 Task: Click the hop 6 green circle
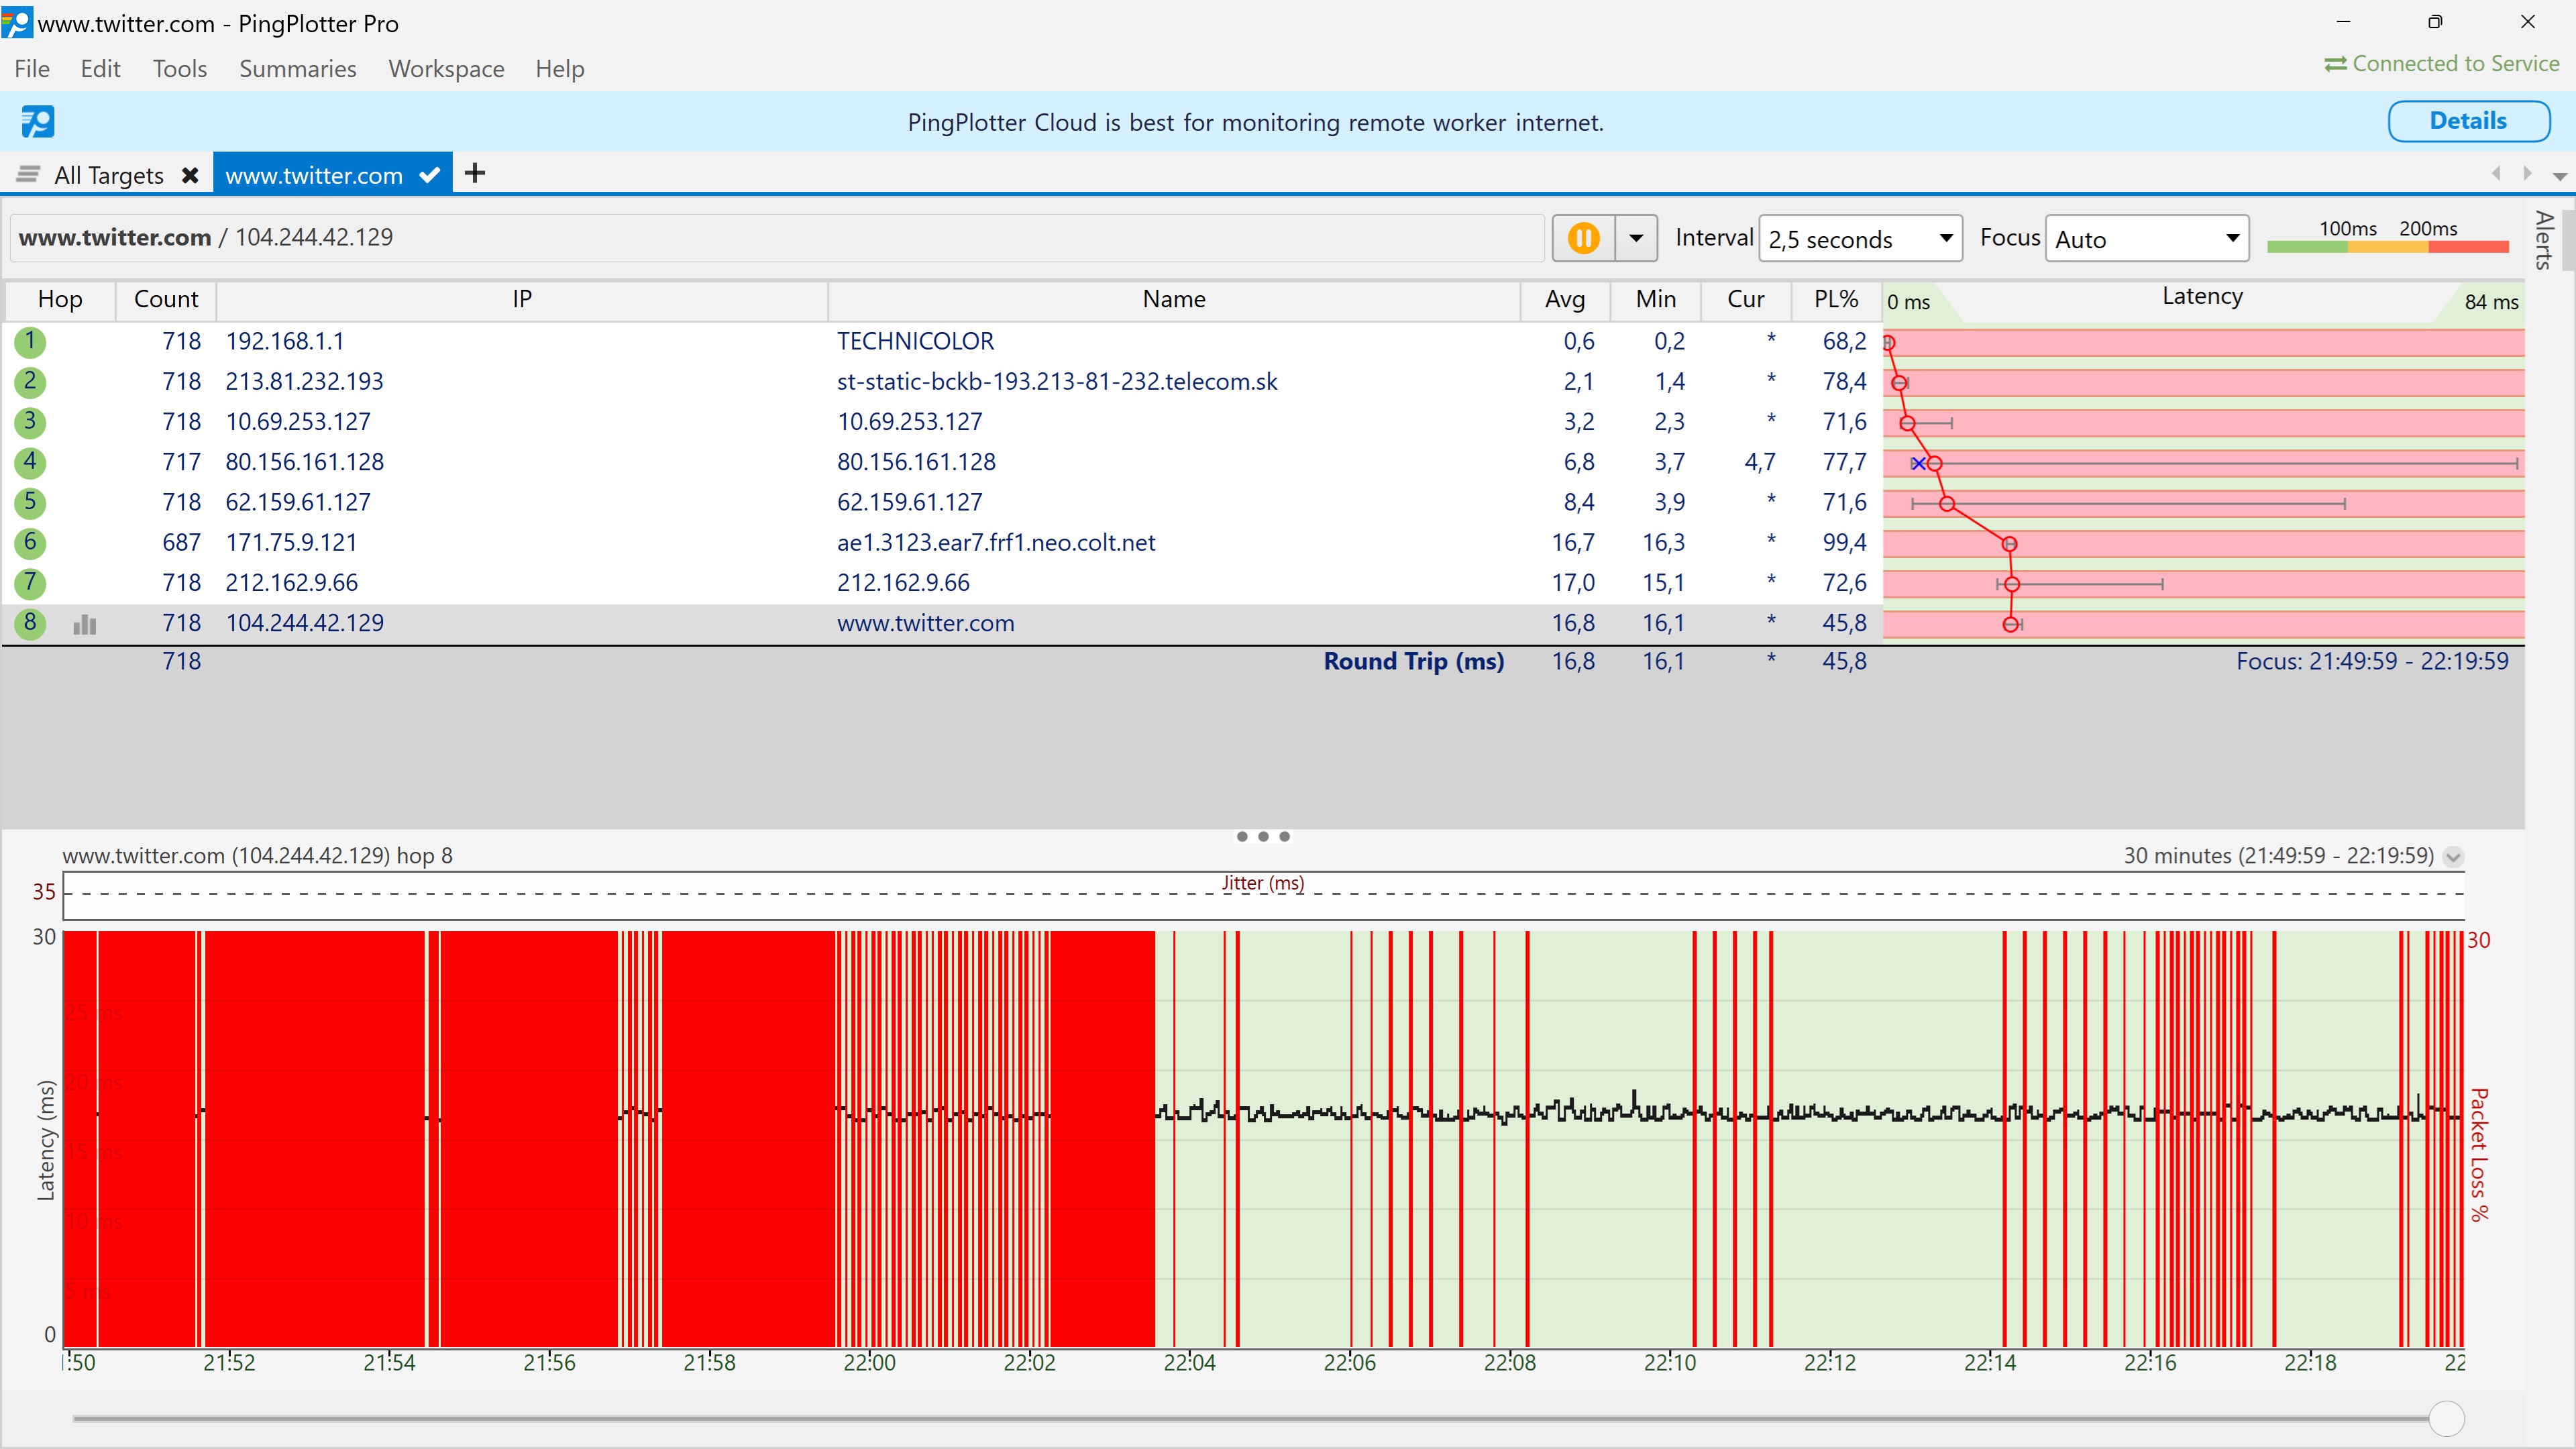30,543
